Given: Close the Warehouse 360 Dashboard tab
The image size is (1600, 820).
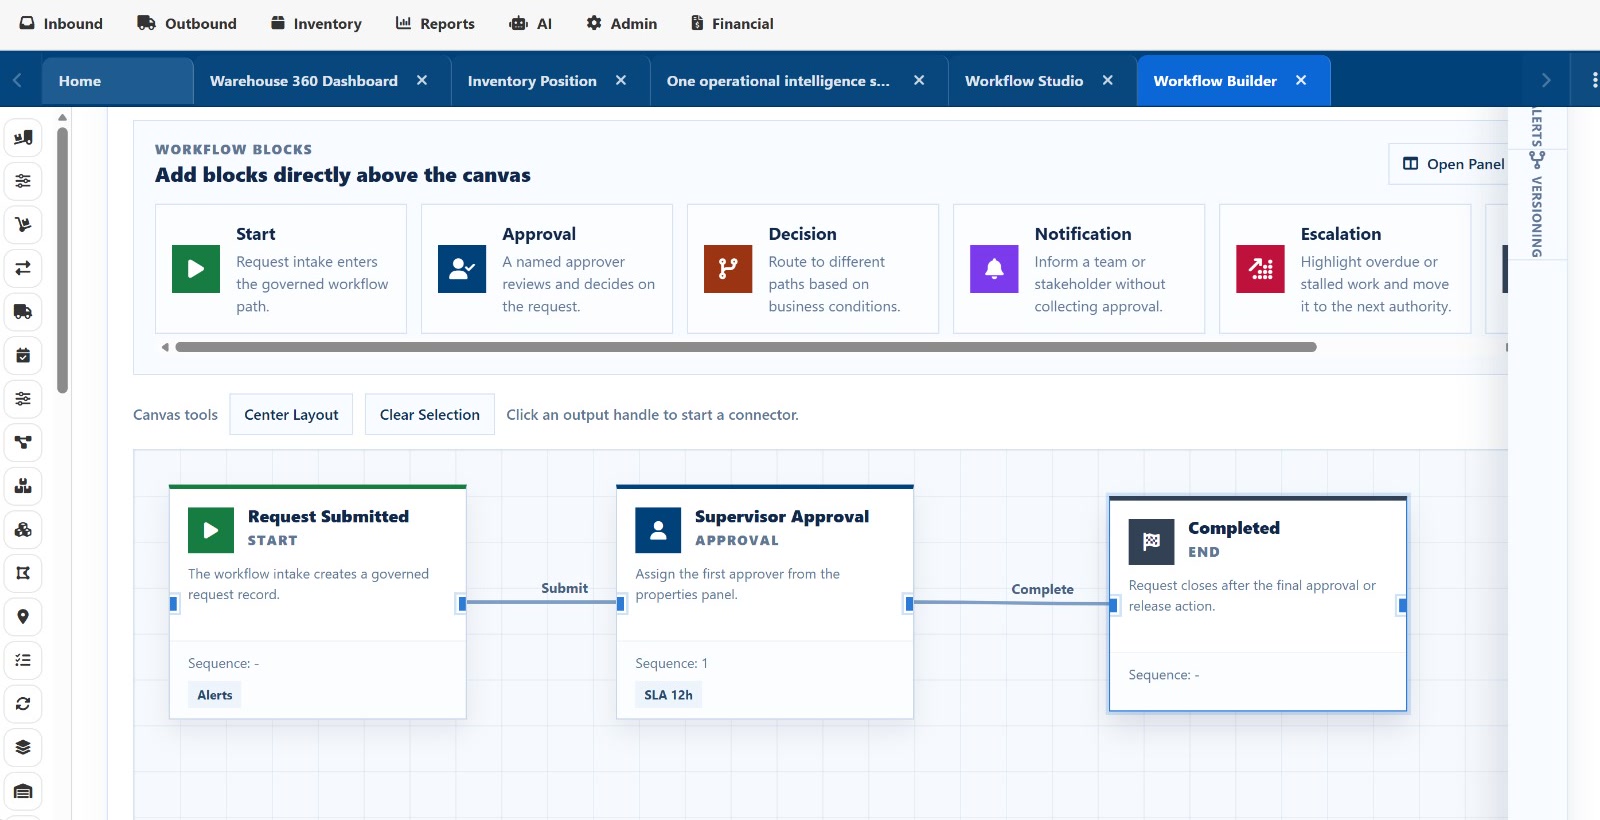Looking at the screenshot, I should (422, 80).
